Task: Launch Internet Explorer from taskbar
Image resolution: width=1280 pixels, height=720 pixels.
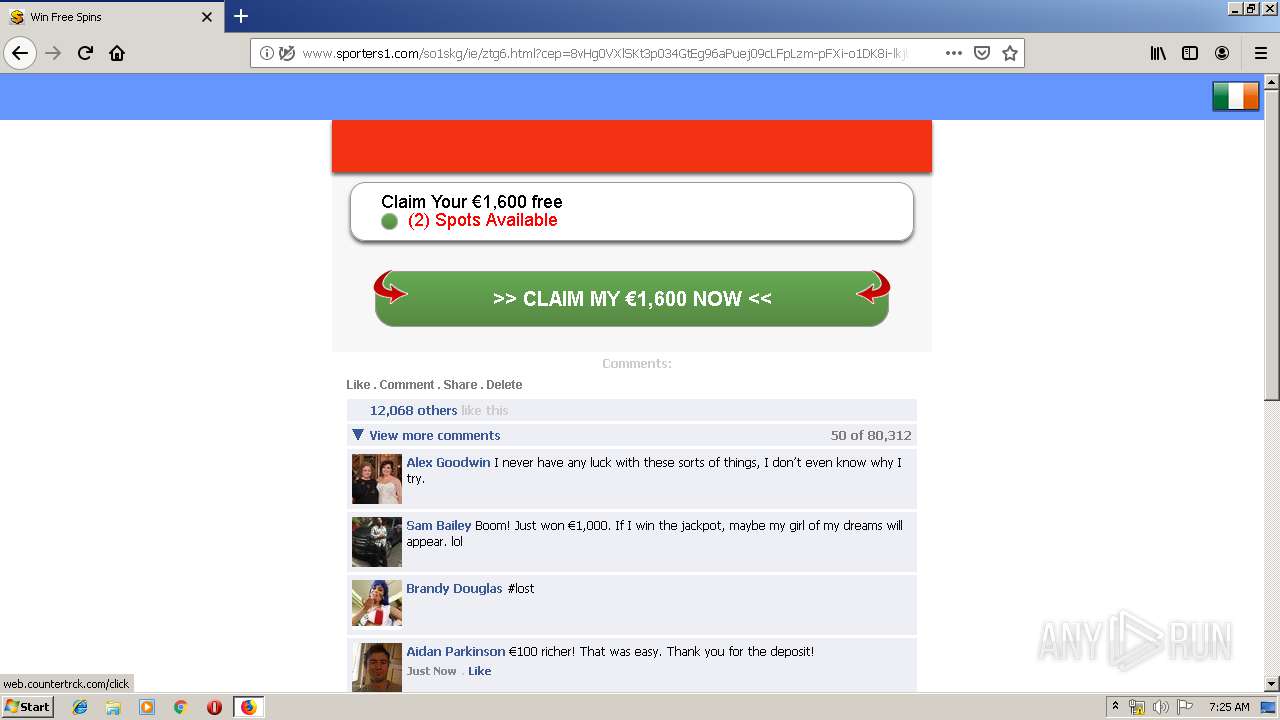Action: (x=80, y=707)
